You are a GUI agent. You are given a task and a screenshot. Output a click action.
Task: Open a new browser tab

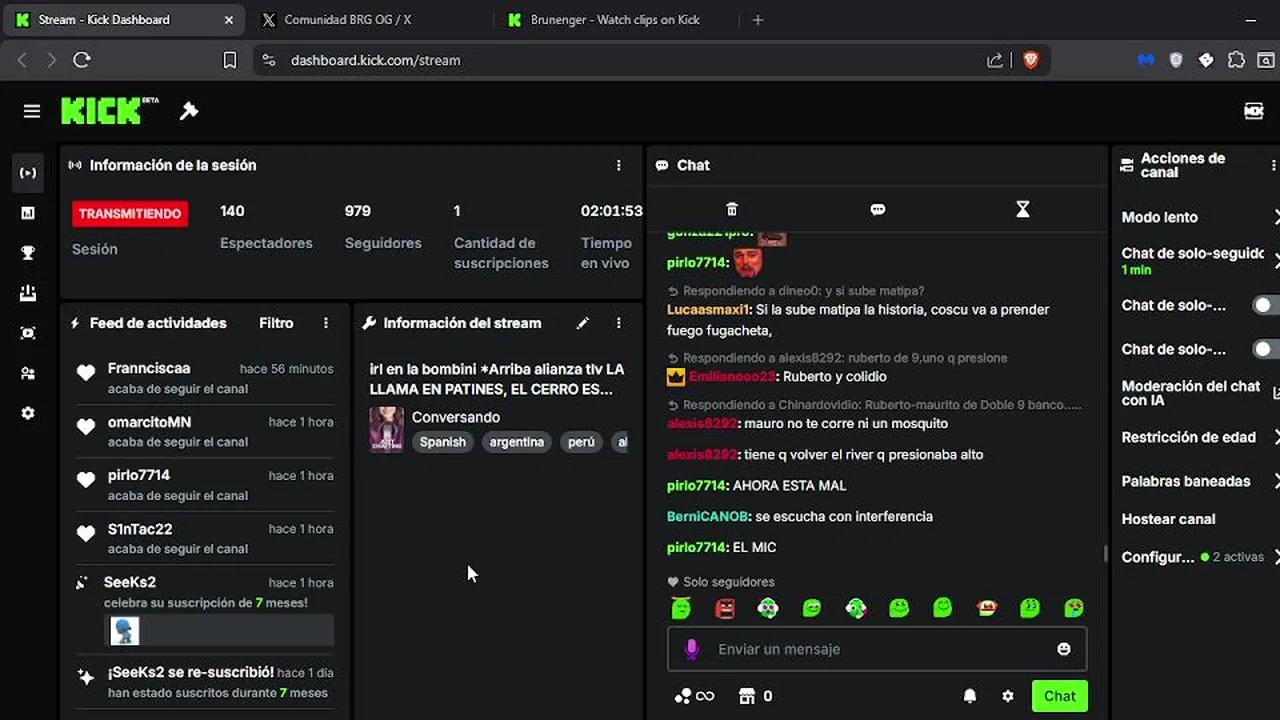tap(757, 20)
